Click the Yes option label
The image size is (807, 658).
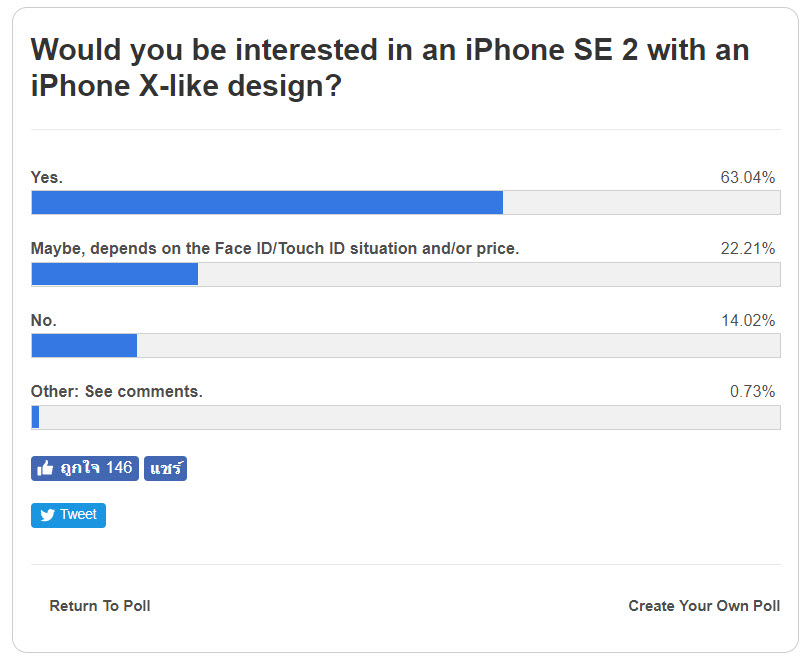point(45,176)
